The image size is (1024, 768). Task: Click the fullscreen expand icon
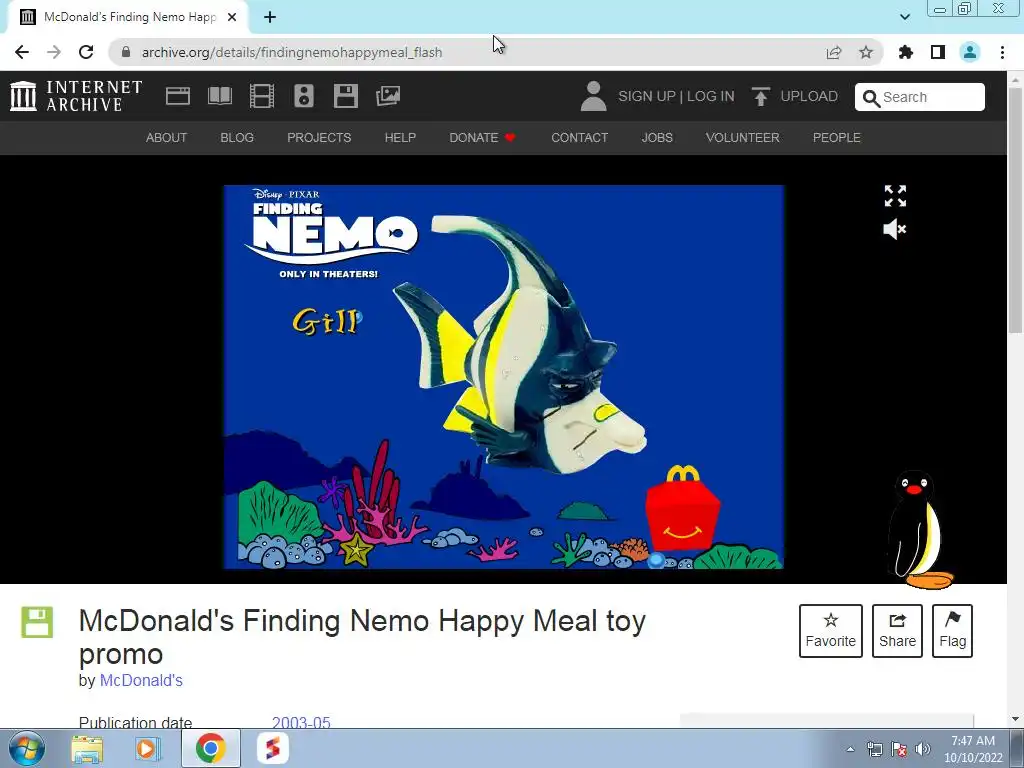pos(895,195)
